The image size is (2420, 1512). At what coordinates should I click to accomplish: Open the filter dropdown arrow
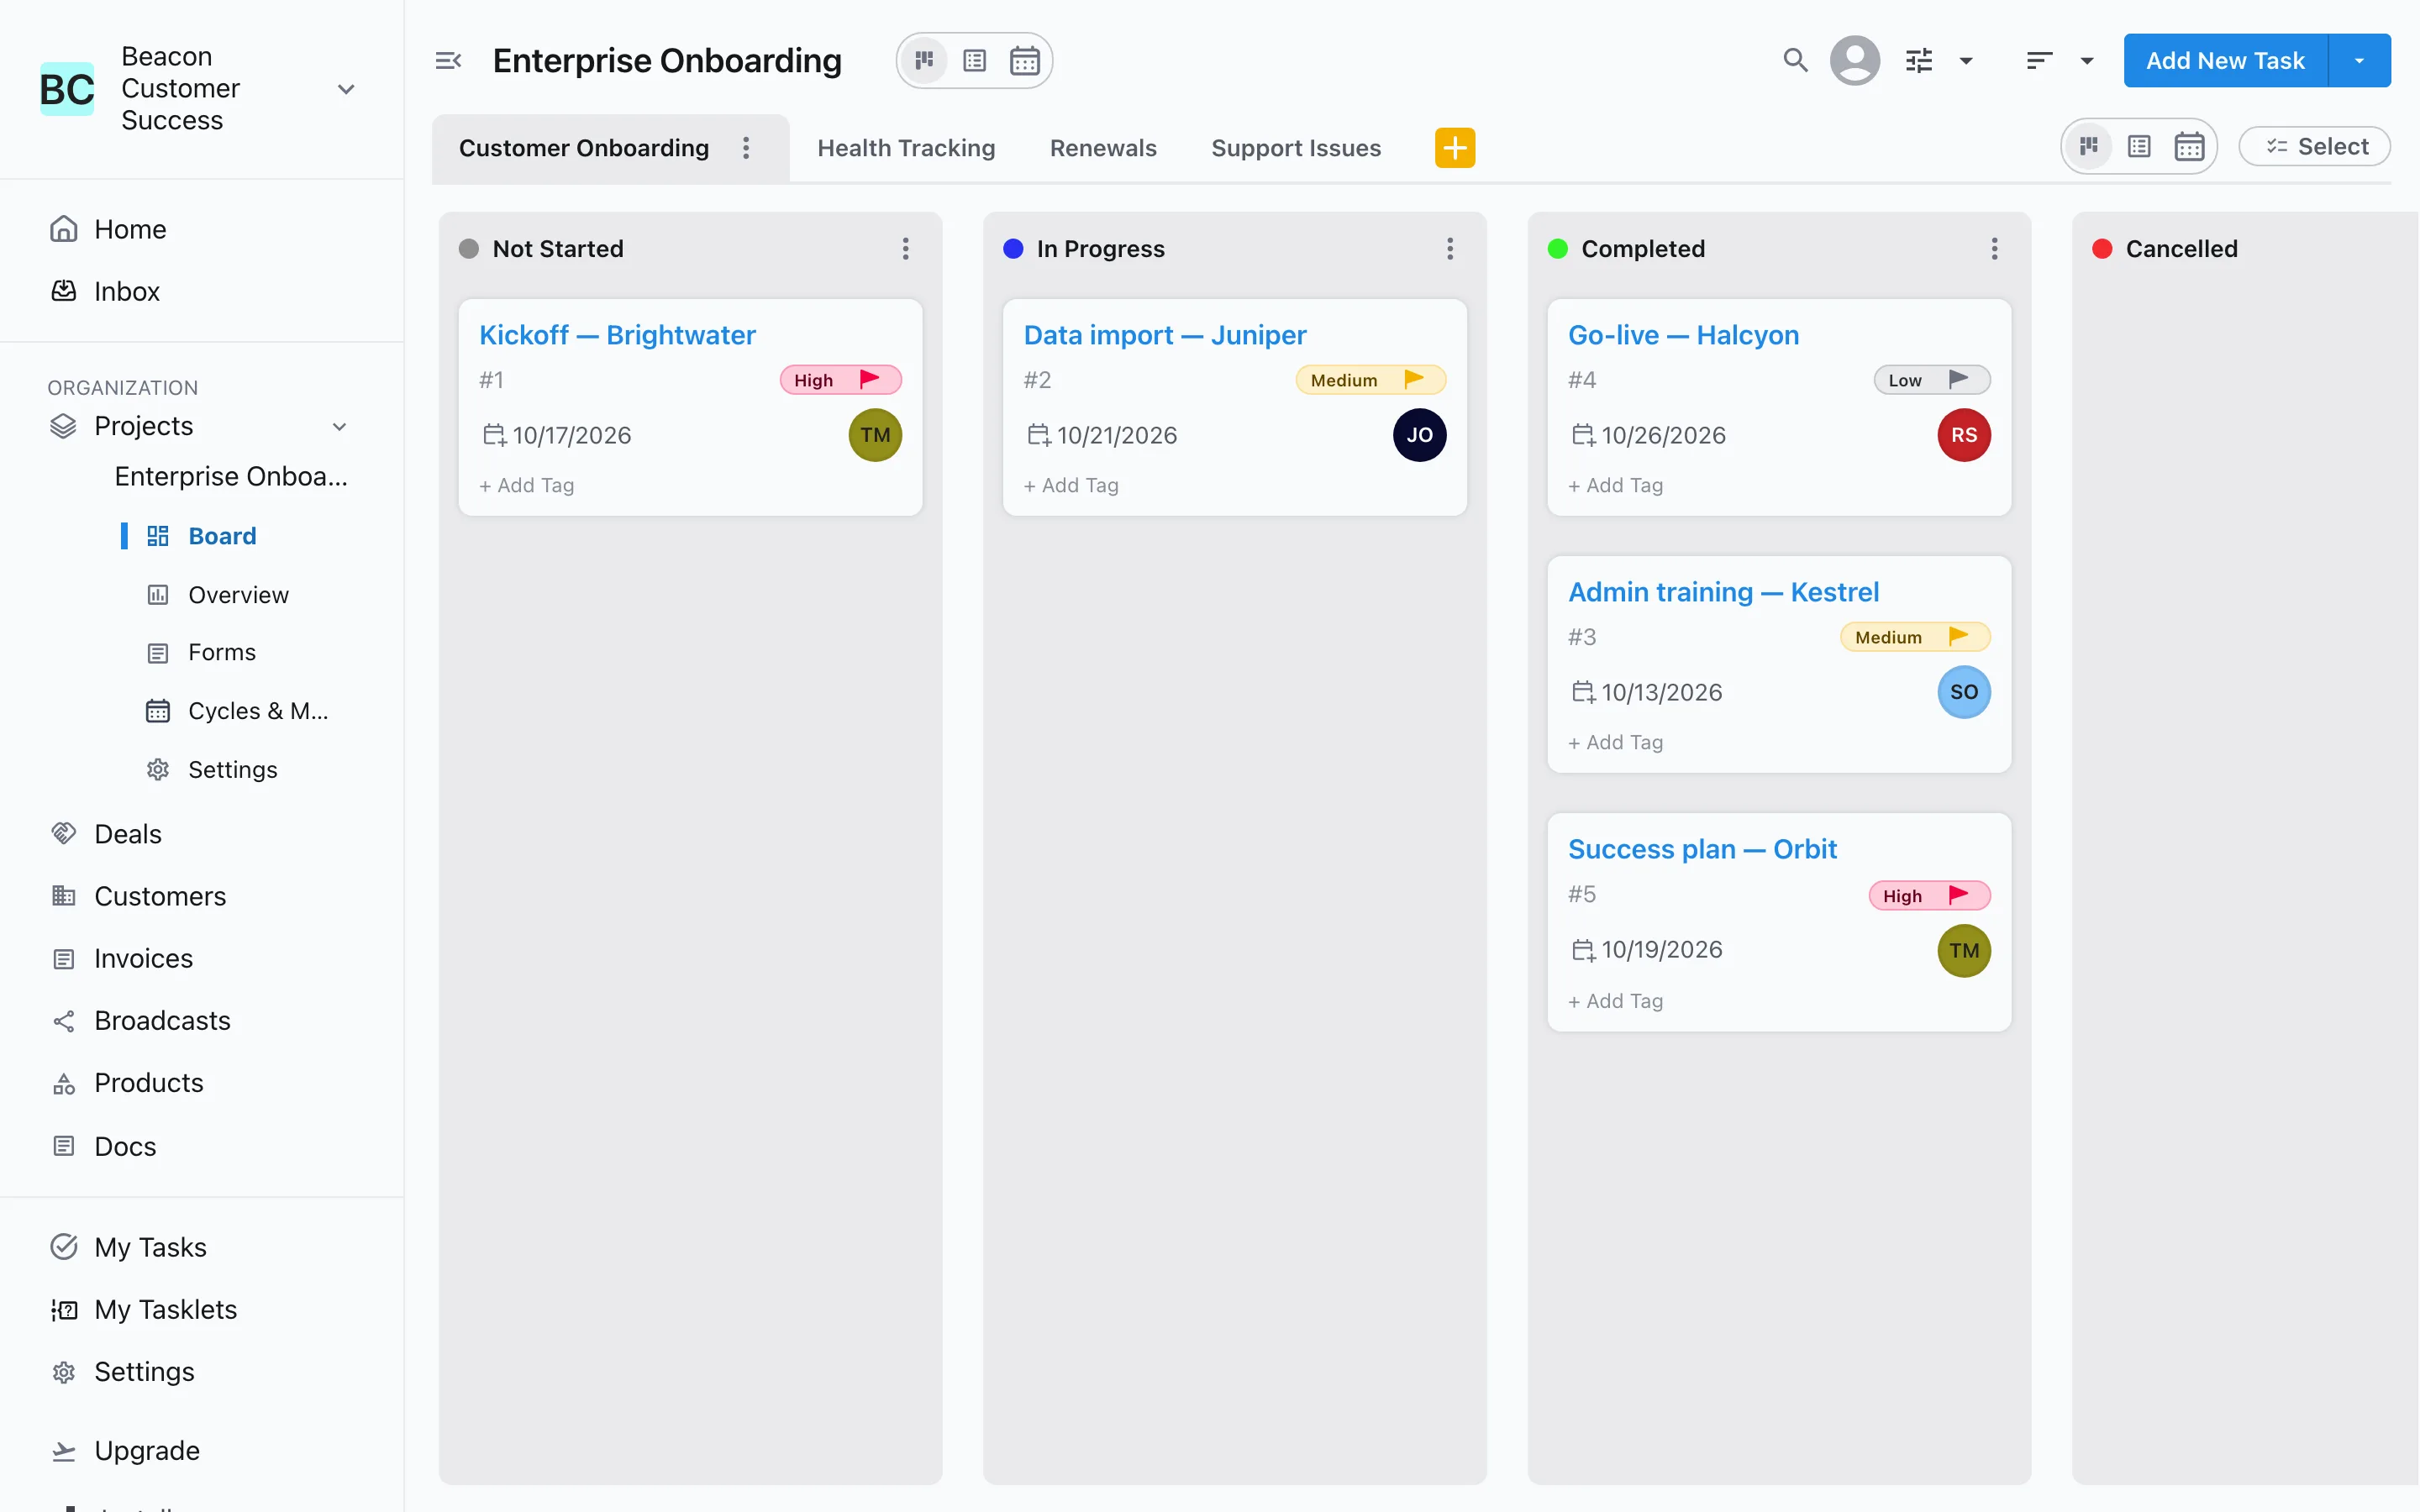coord(1965,61)
